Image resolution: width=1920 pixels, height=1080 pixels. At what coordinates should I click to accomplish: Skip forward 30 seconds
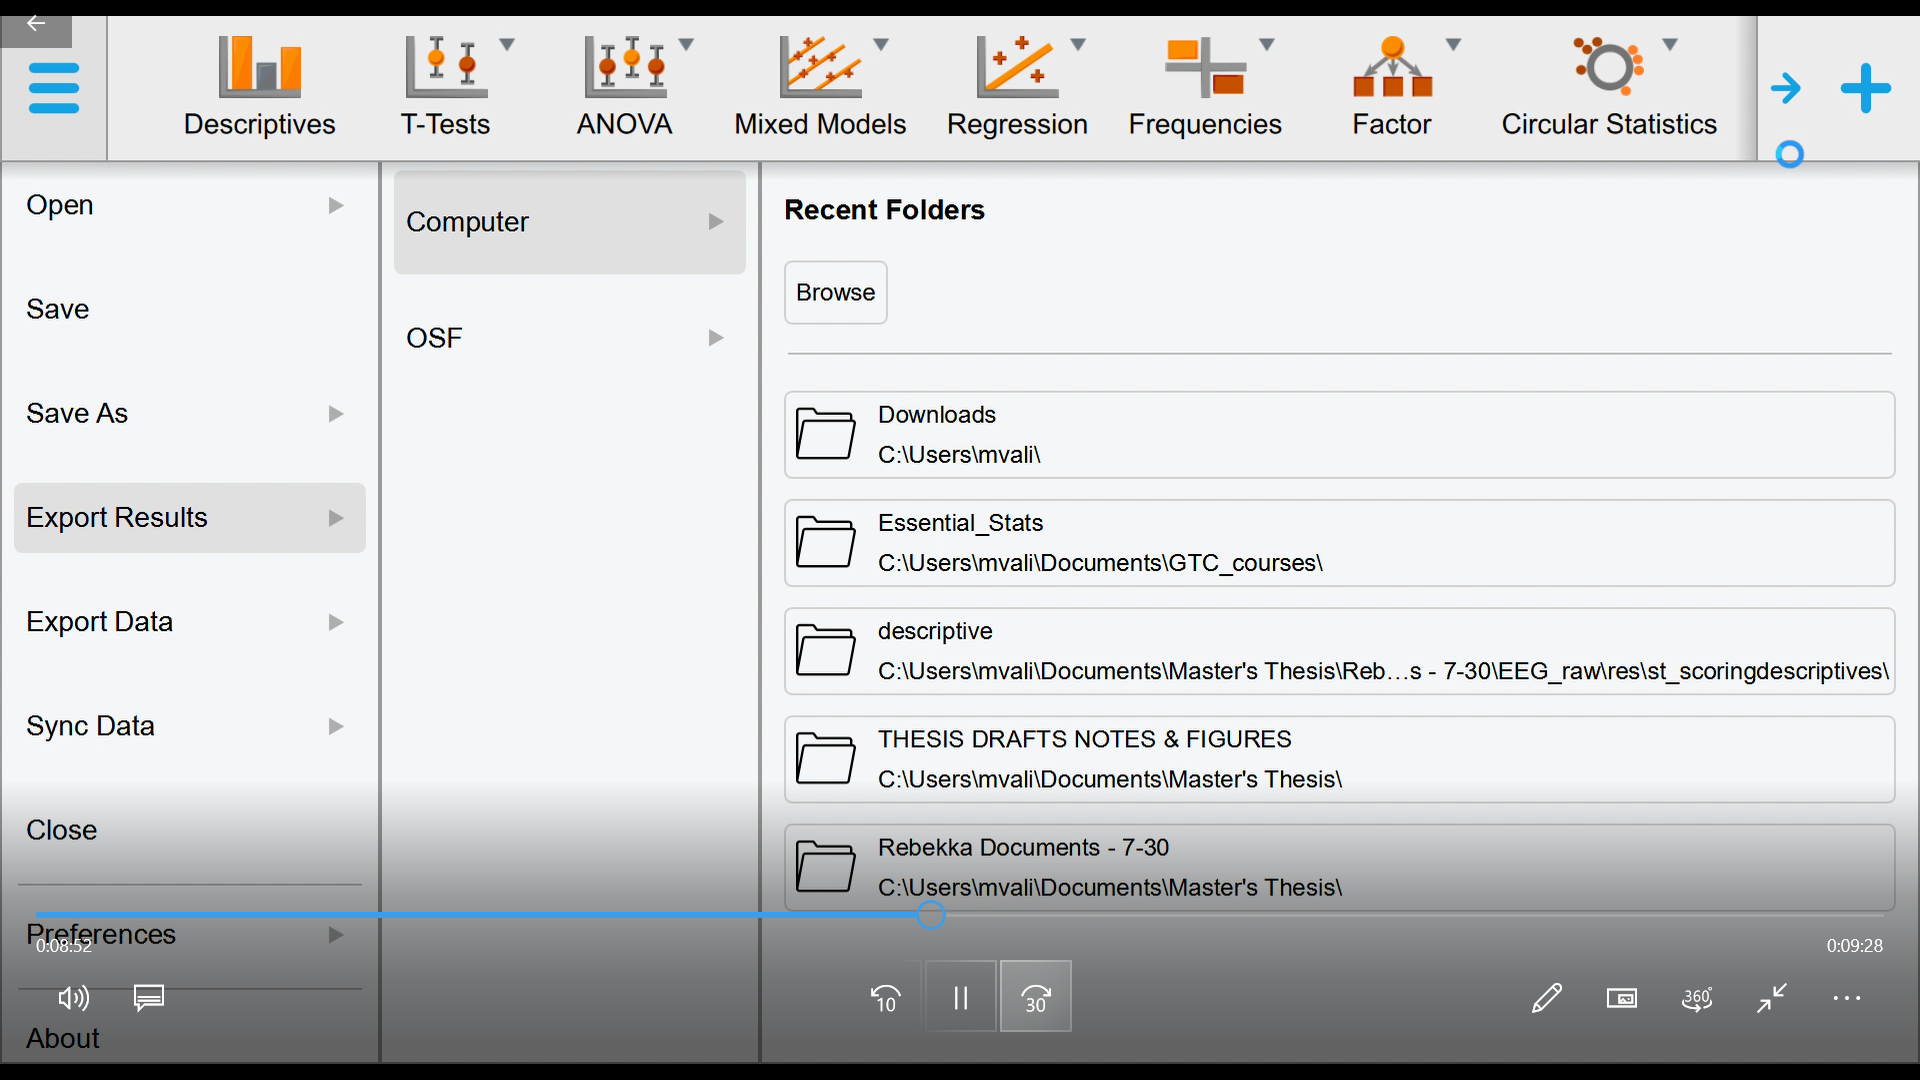pyautogui.click(x=1035, y=996)
